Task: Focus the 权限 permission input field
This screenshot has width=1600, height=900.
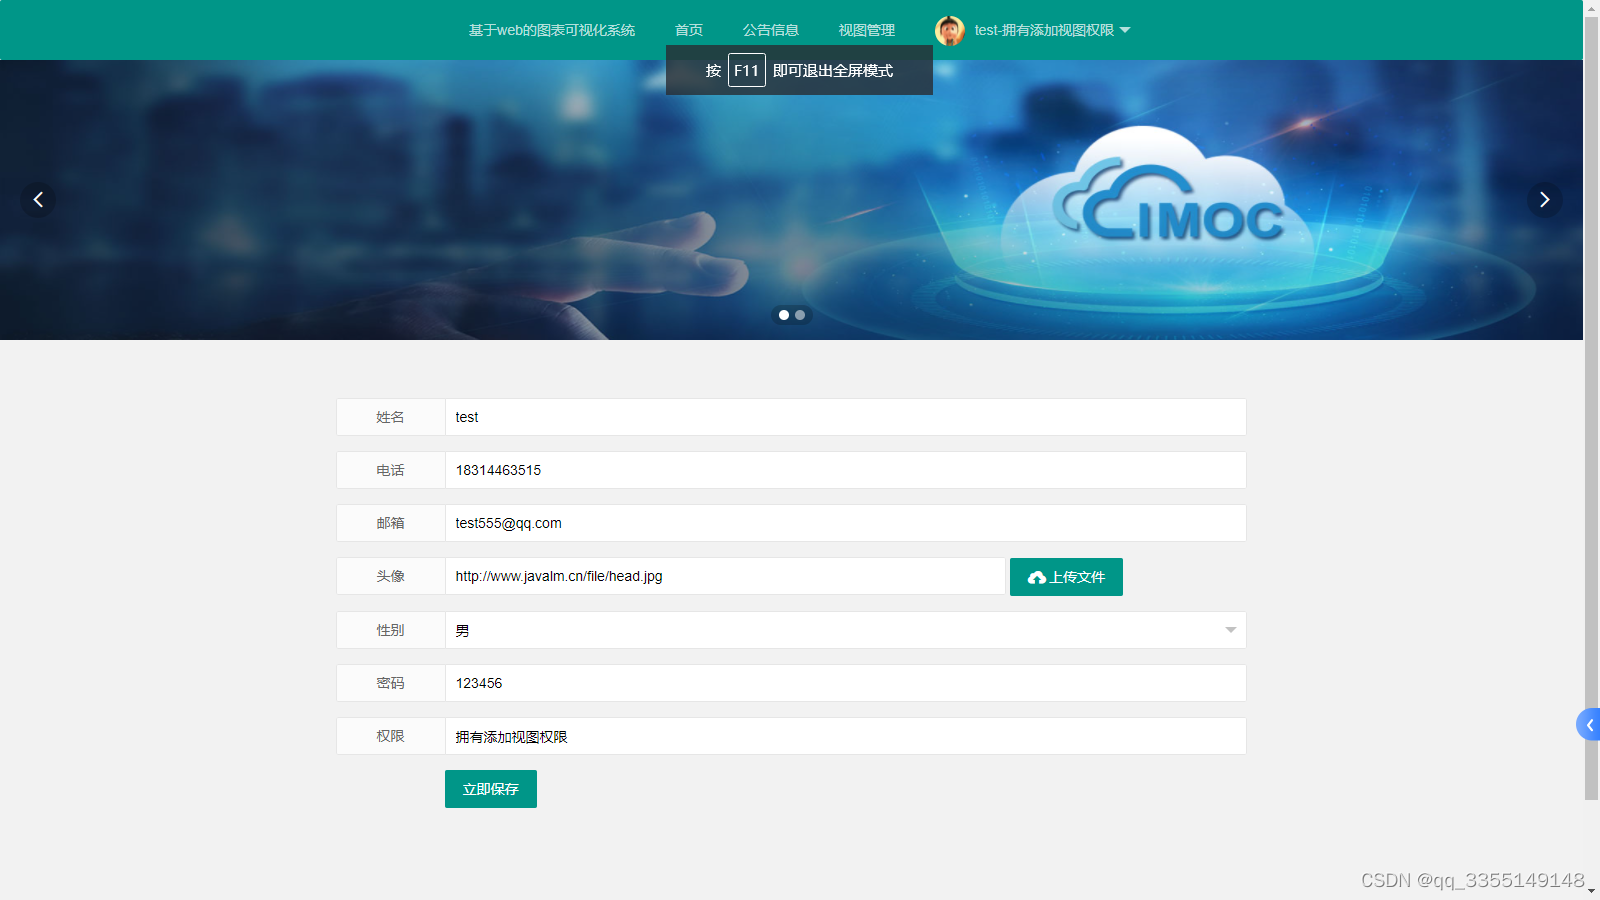Action: (846, 736)
